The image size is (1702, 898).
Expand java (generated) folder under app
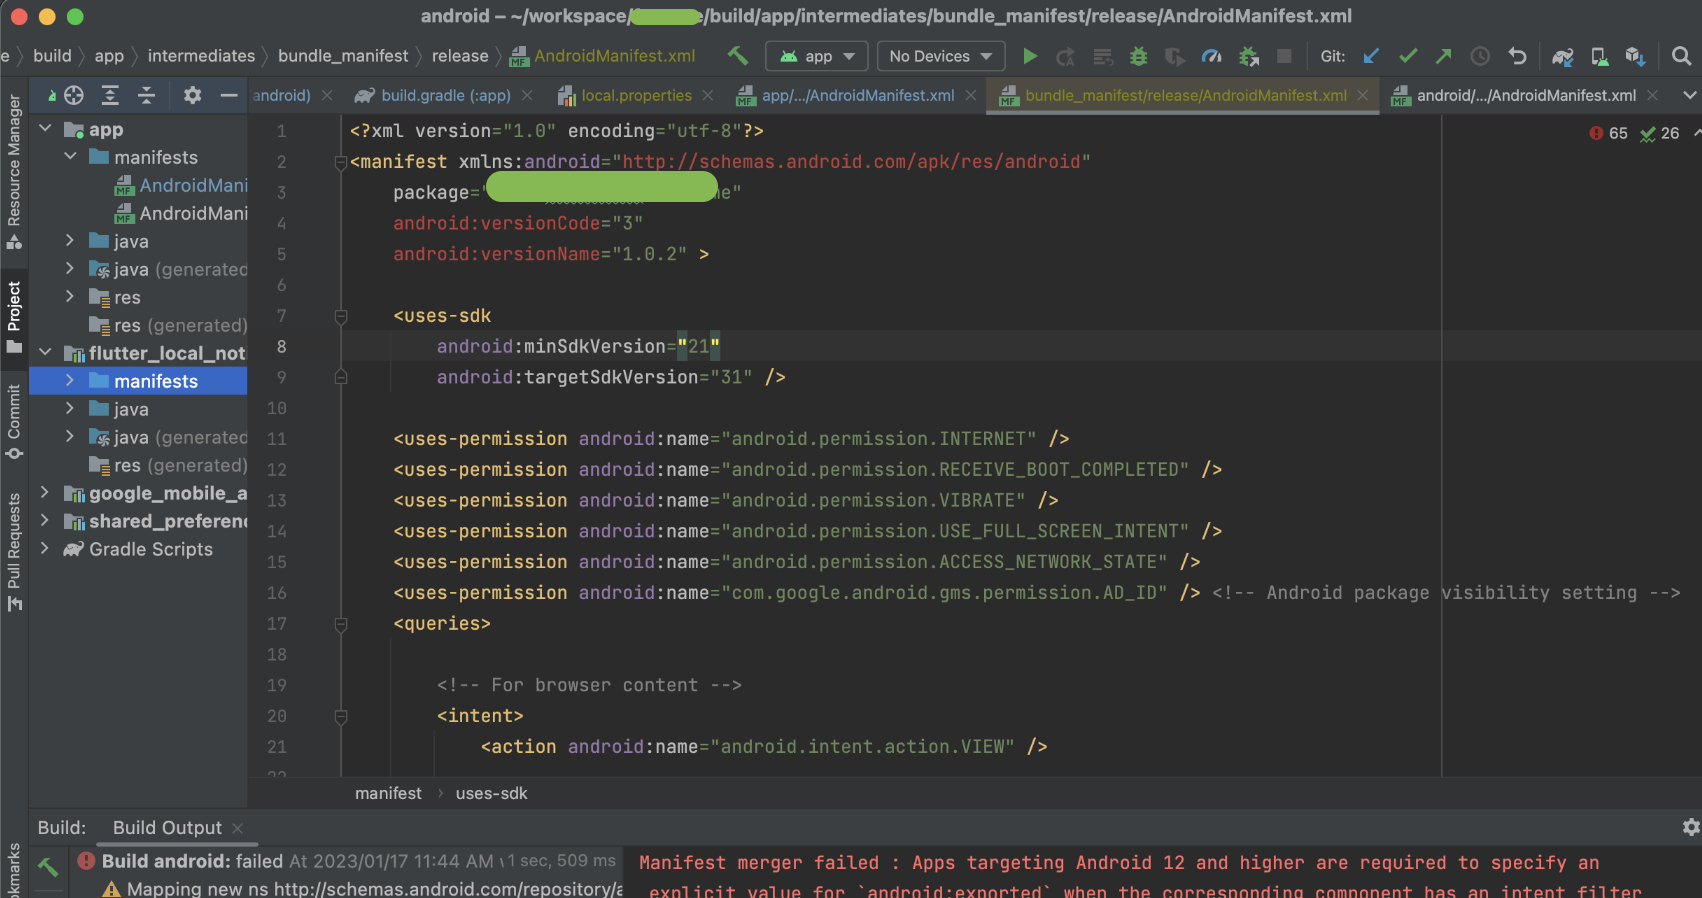(70, 269)
